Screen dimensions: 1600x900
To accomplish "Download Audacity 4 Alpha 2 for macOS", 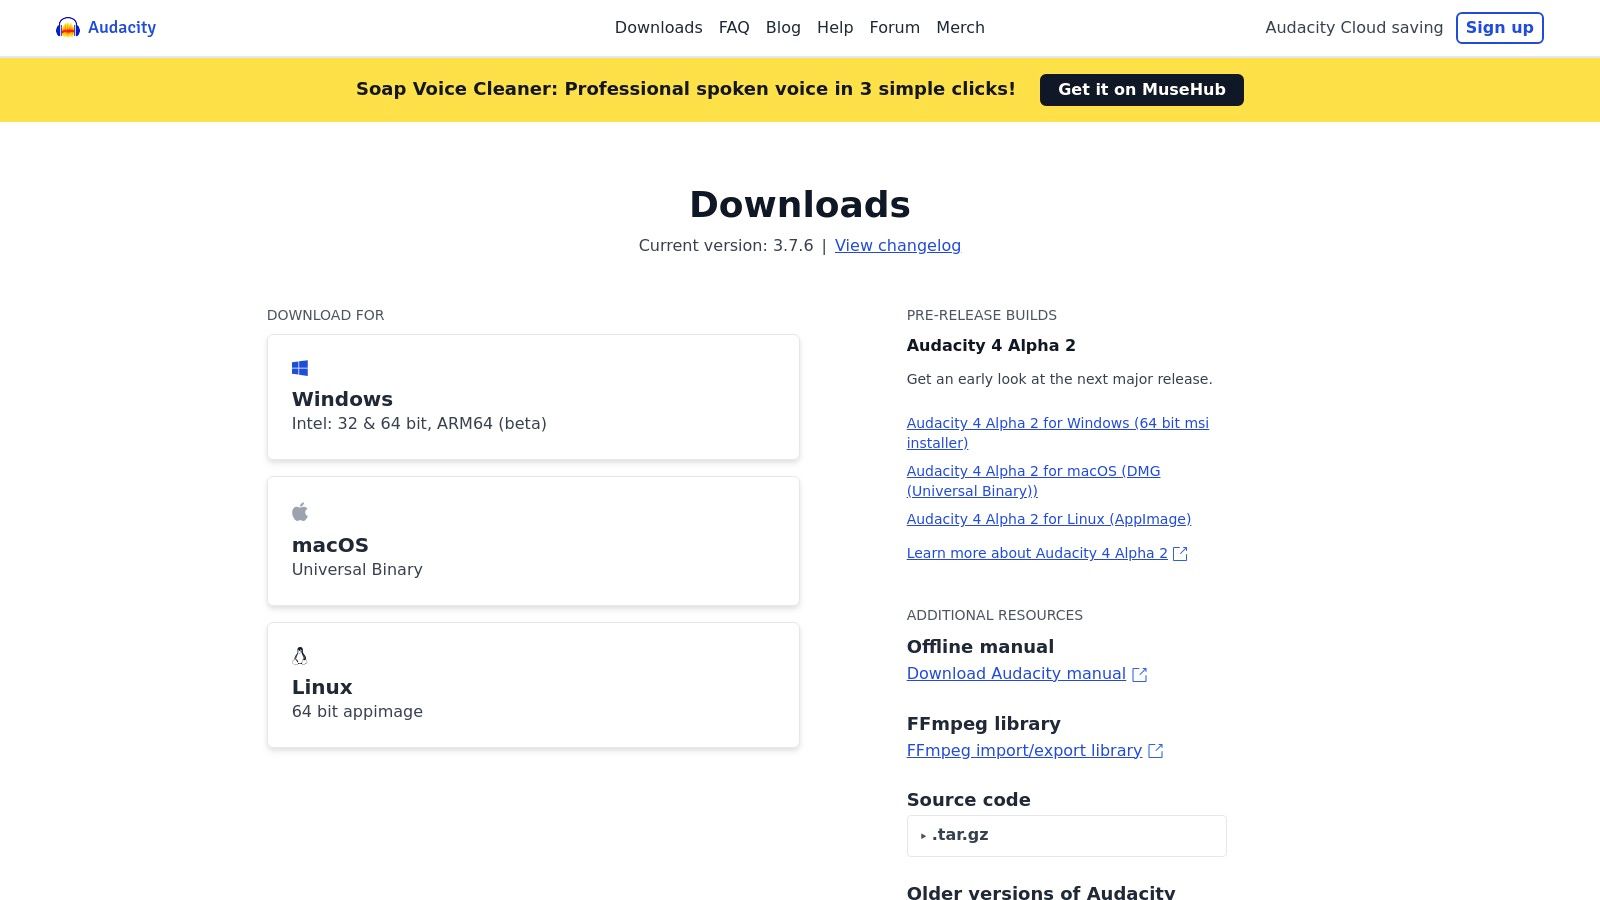I will 1033,481.
